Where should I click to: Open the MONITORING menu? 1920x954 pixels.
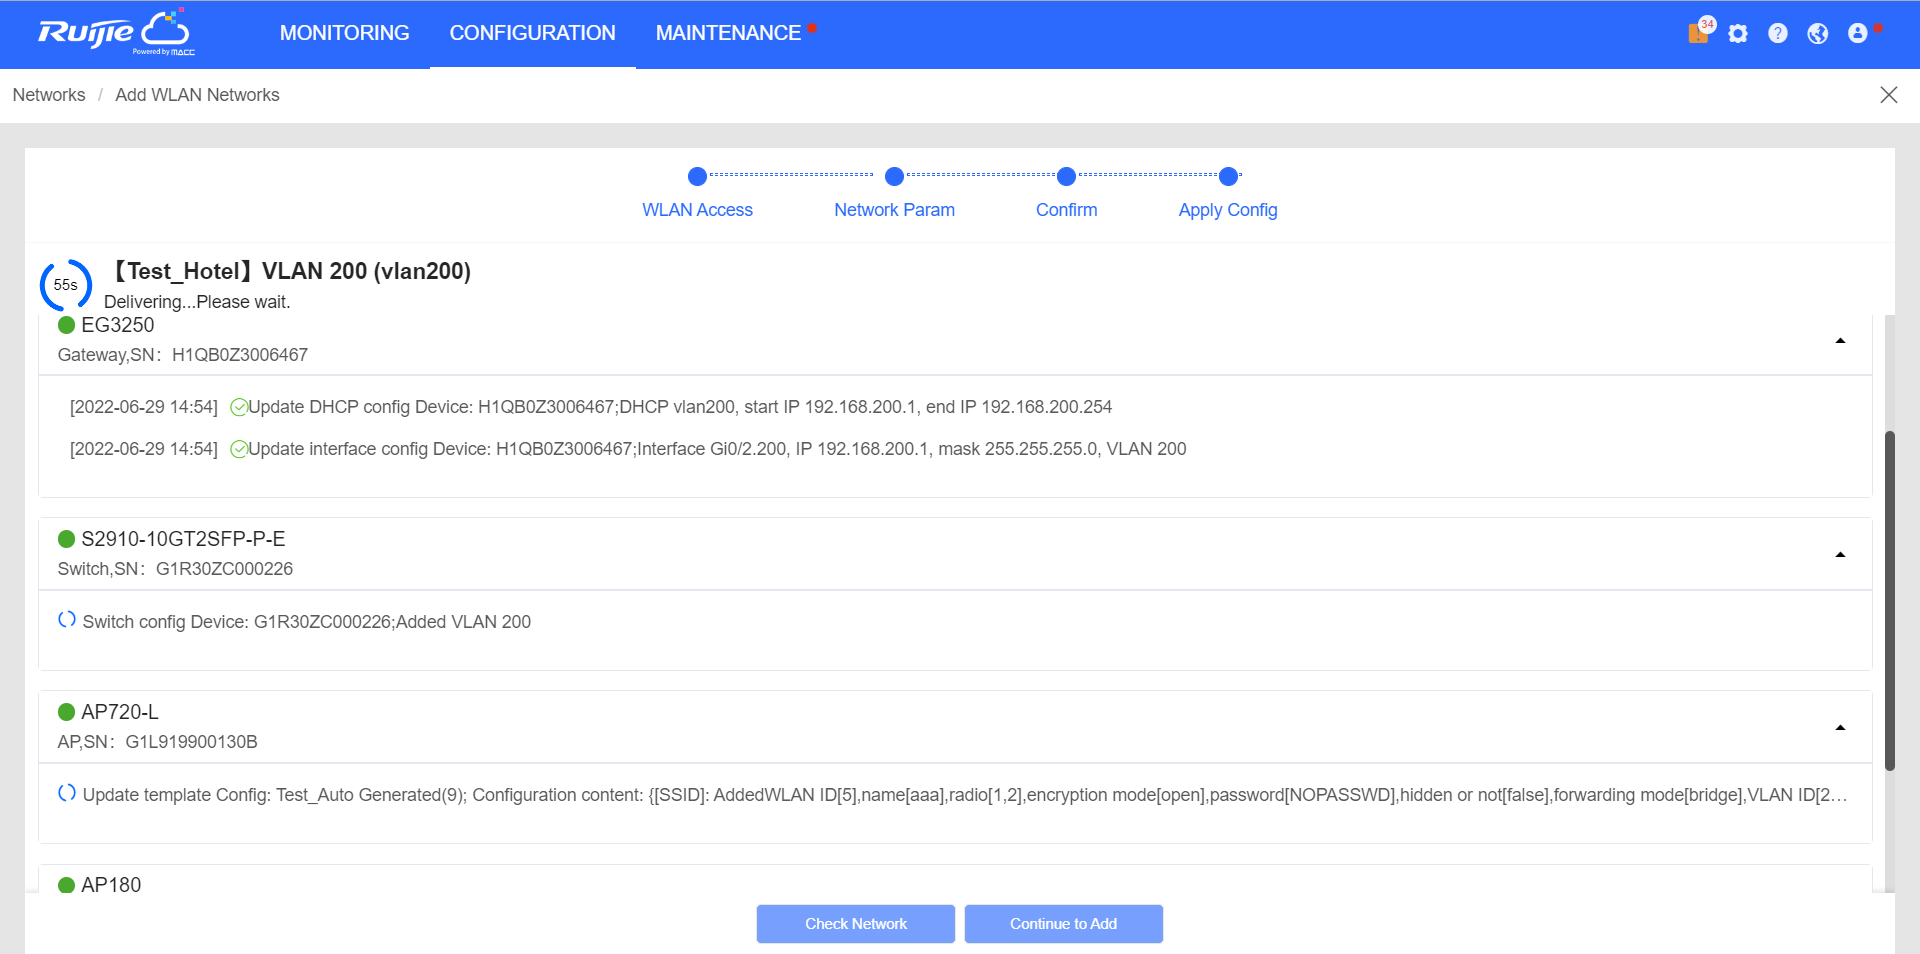(x=345, y=33)
